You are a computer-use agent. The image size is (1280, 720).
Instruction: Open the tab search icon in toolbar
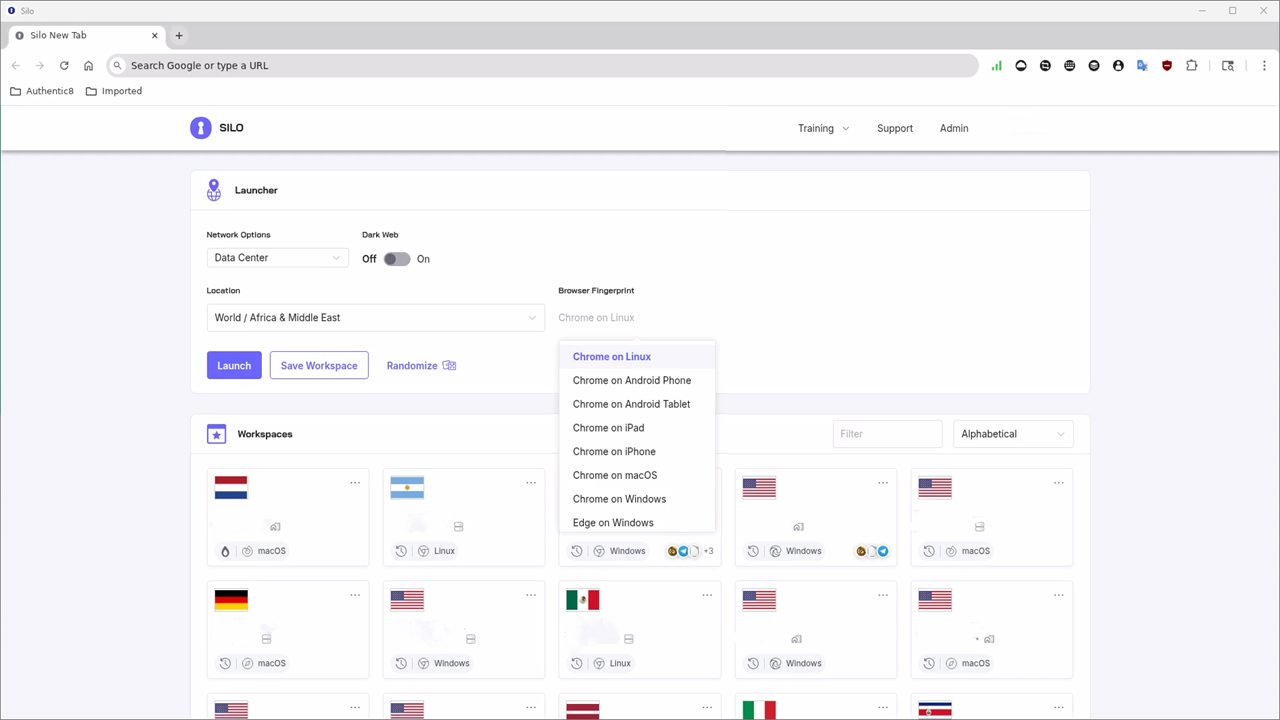(1228, 66)
